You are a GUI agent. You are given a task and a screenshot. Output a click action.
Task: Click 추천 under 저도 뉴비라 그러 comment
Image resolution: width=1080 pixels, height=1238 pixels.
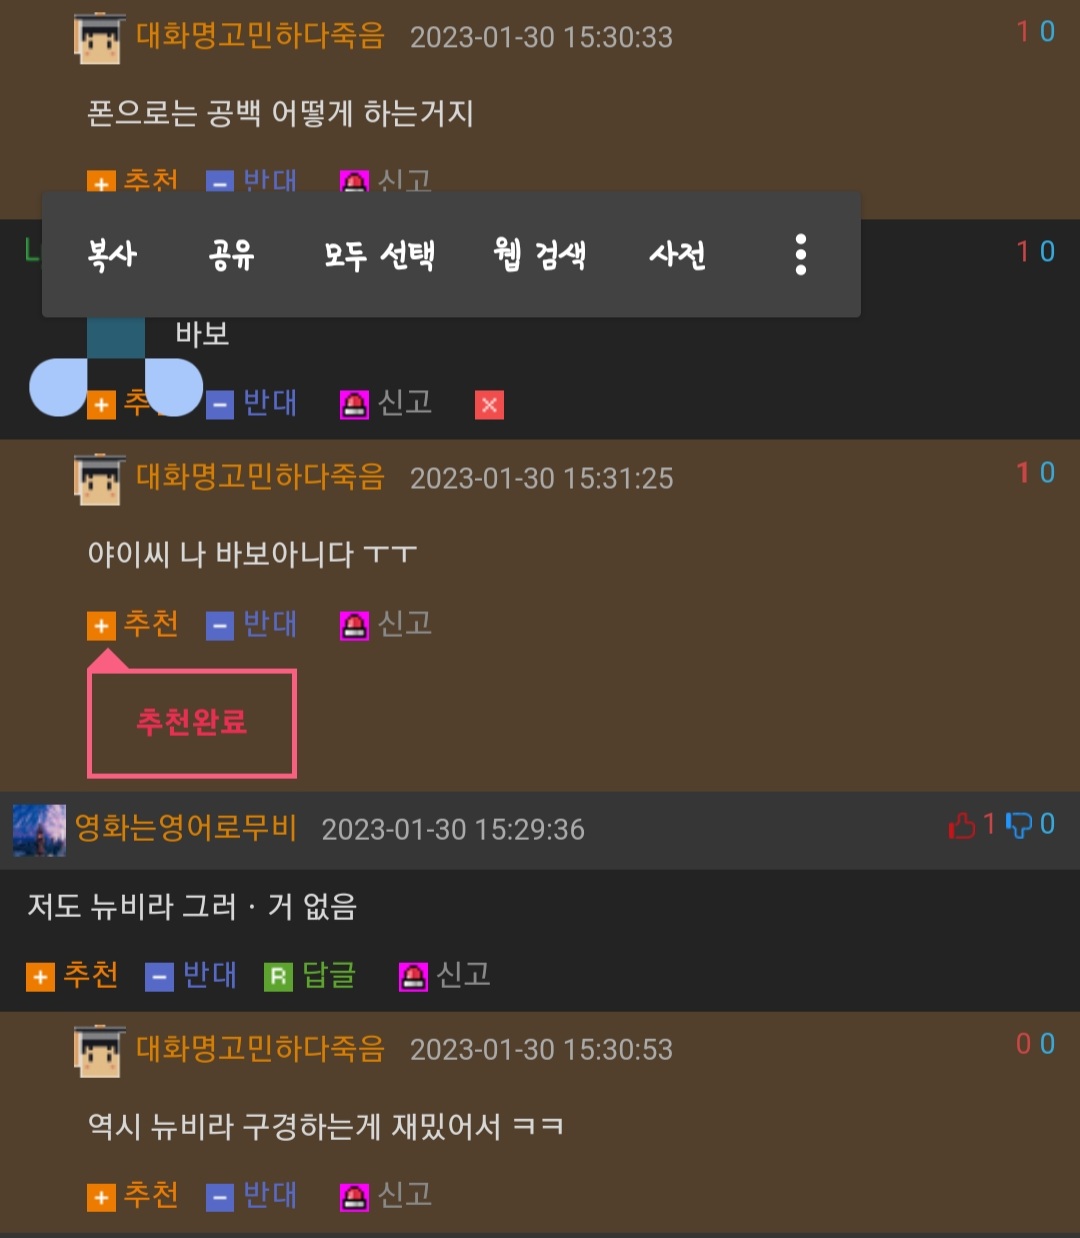72,975
